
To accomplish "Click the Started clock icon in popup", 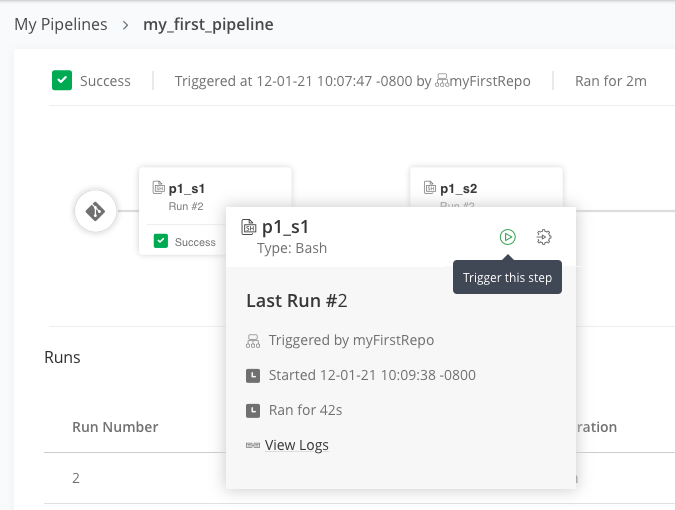I will pos(253,376).
